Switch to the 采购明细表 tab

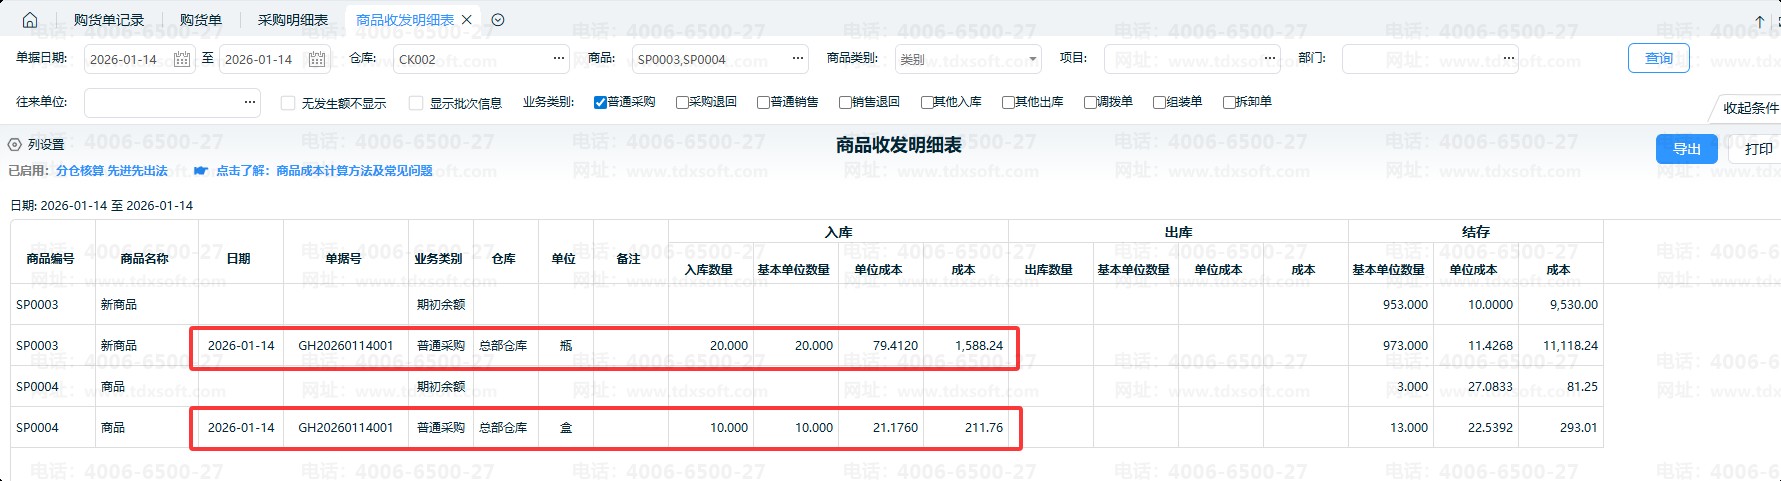click(x=293, y=20)
